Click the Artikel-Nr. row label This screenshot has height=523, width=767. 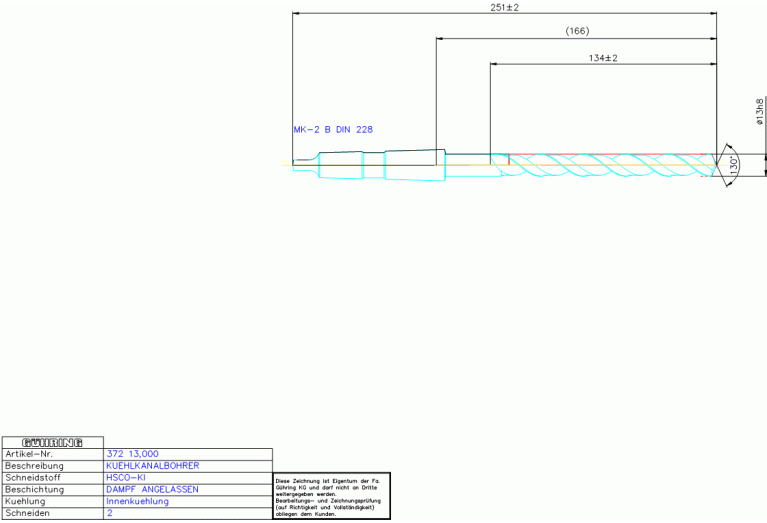[x=30, y=454]
